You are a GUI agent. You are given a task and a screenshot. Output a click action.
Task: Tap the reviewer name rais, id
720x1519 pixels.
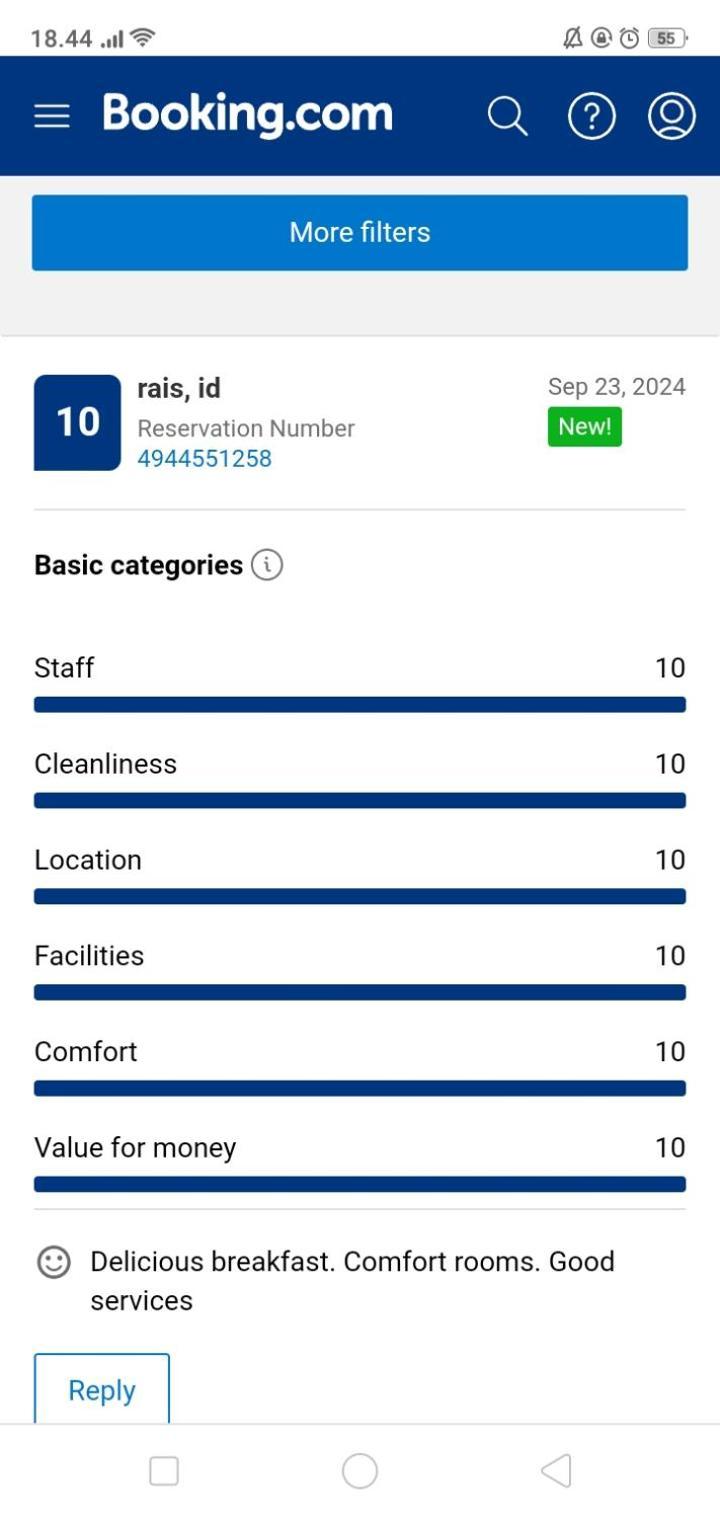(x=179, y=388)
